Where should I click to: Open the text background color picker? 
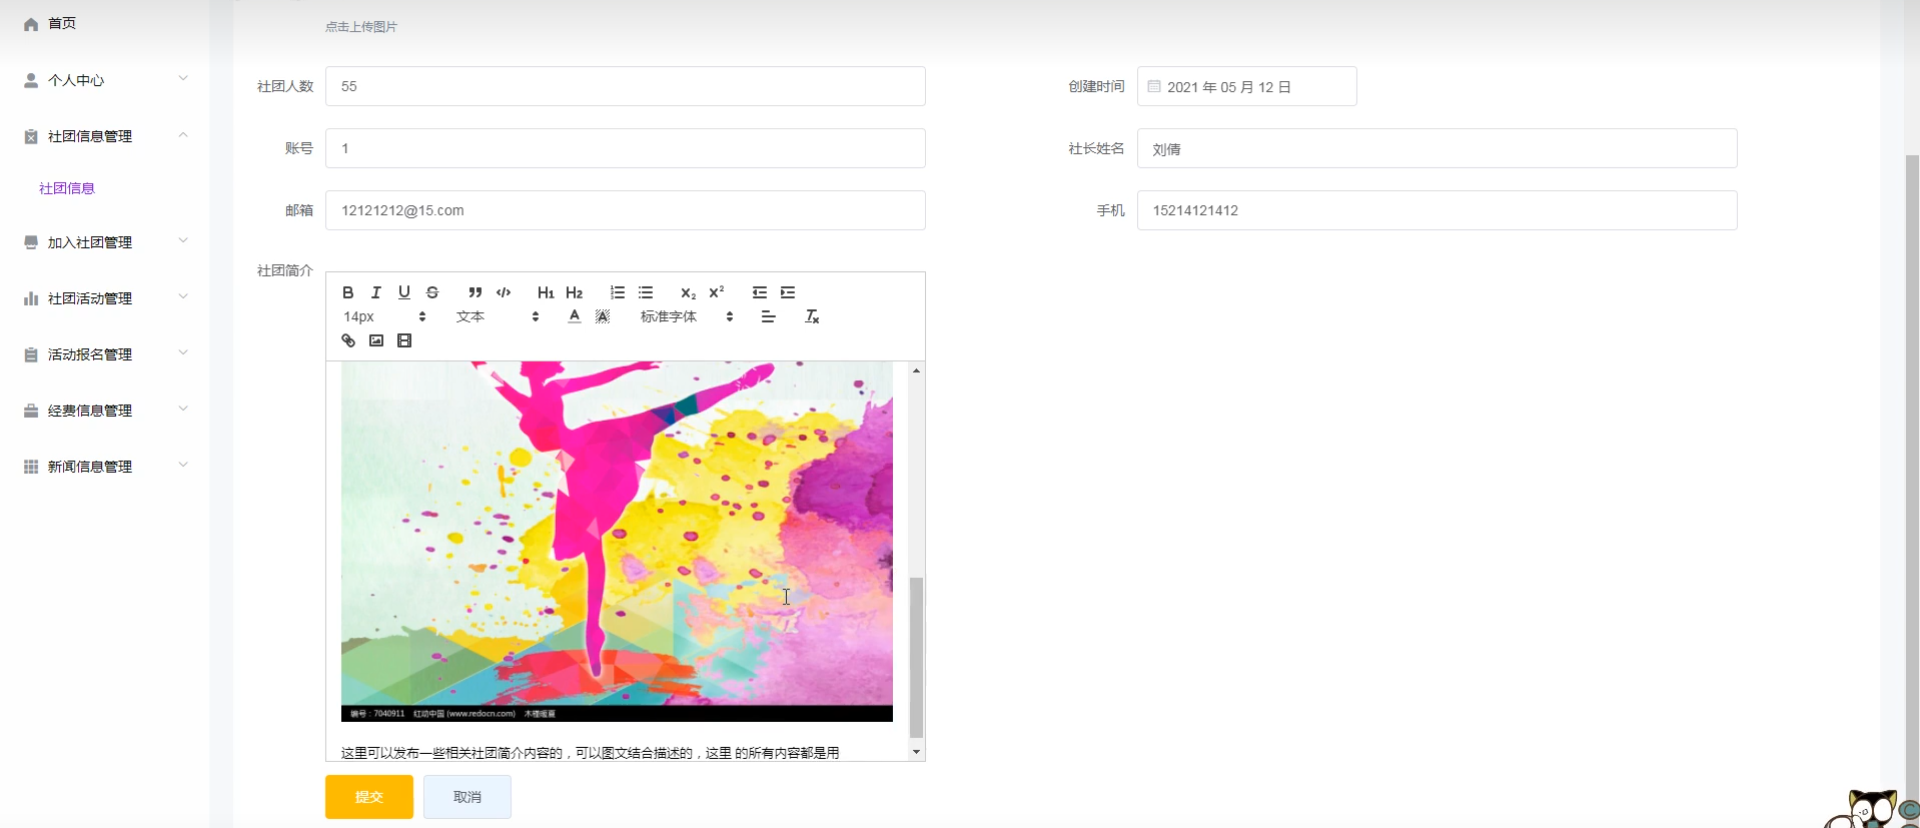point(602,316)
